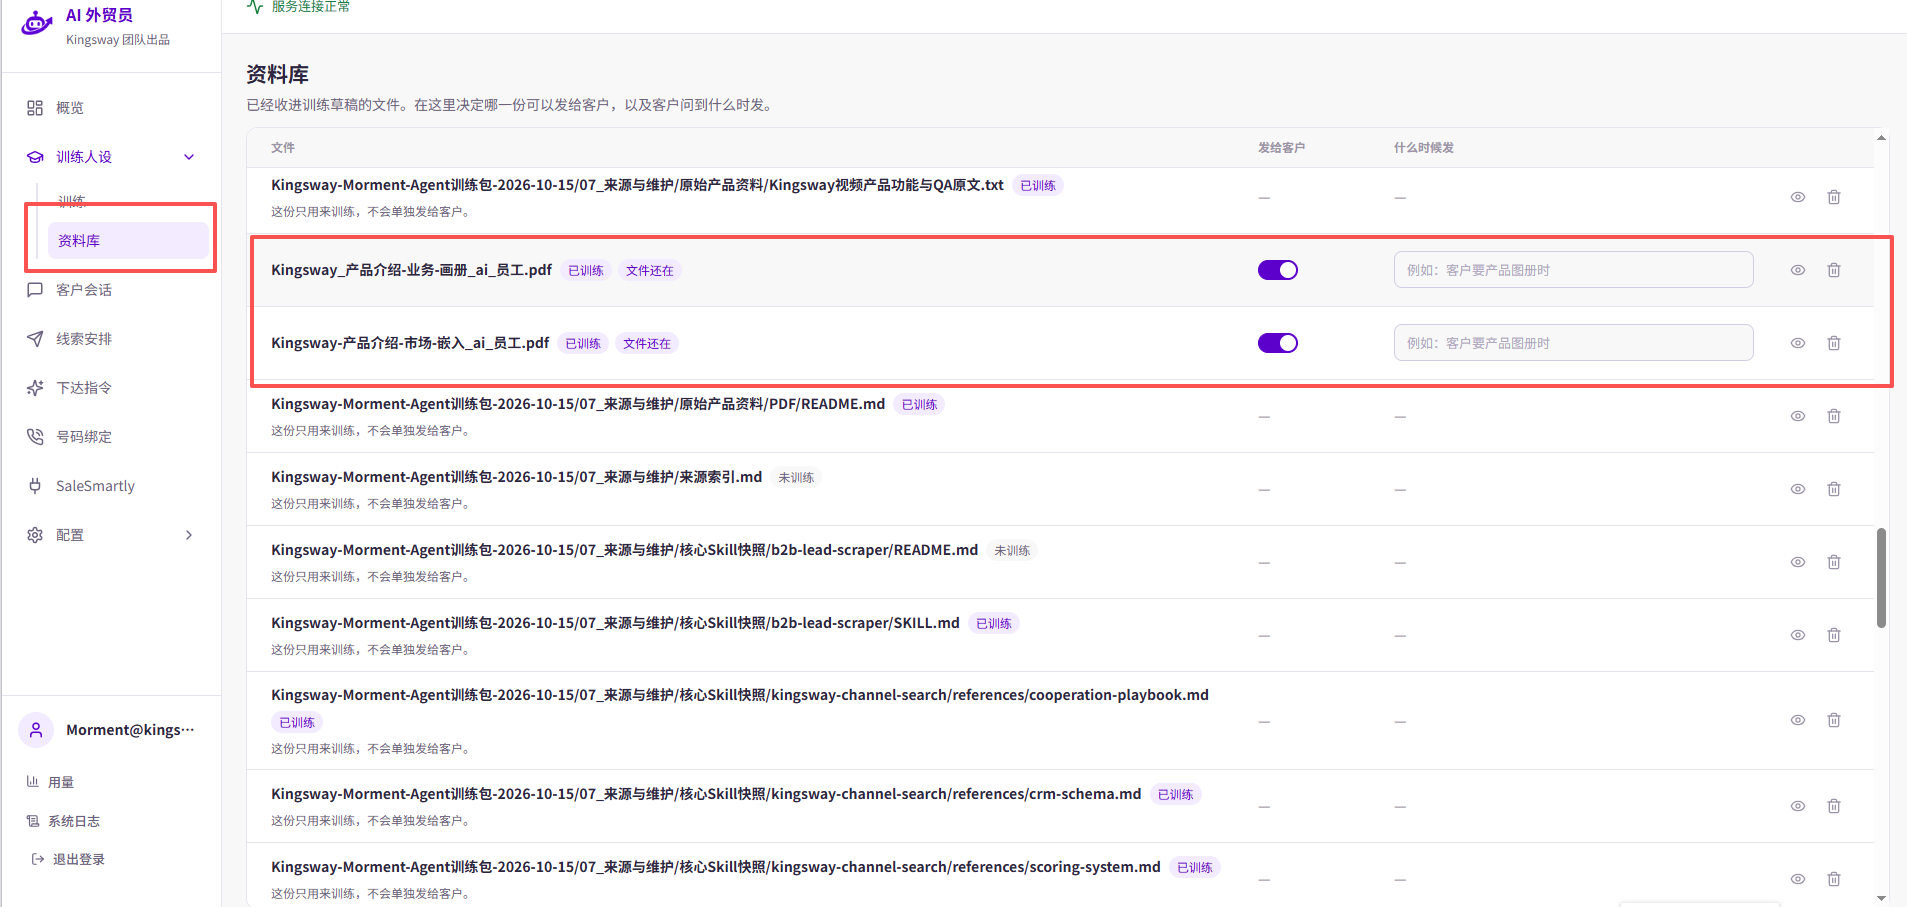This screenshot has height=907, width=1907.
Task: Delete the Kingsway_产品介绍-业务-画册 pdf file
Action: point(1833,270)
